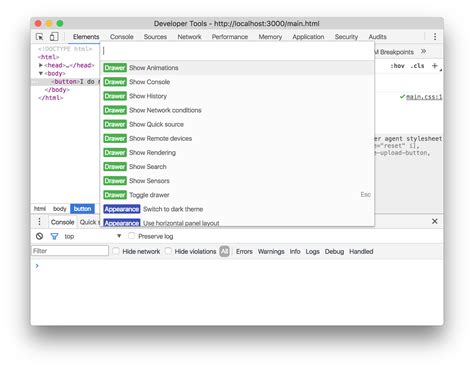Run the Show Console command
Image resolution: width=474 pixels, height=369 pixels.
coord(237,82)
